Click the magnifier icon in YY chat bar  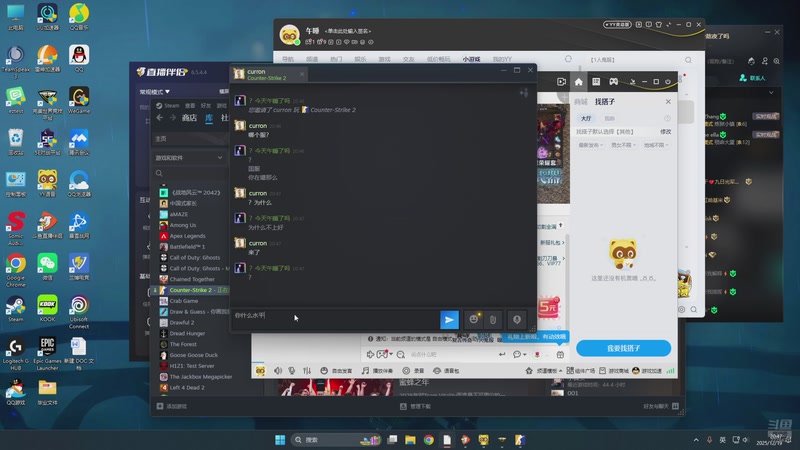(401, 354)
